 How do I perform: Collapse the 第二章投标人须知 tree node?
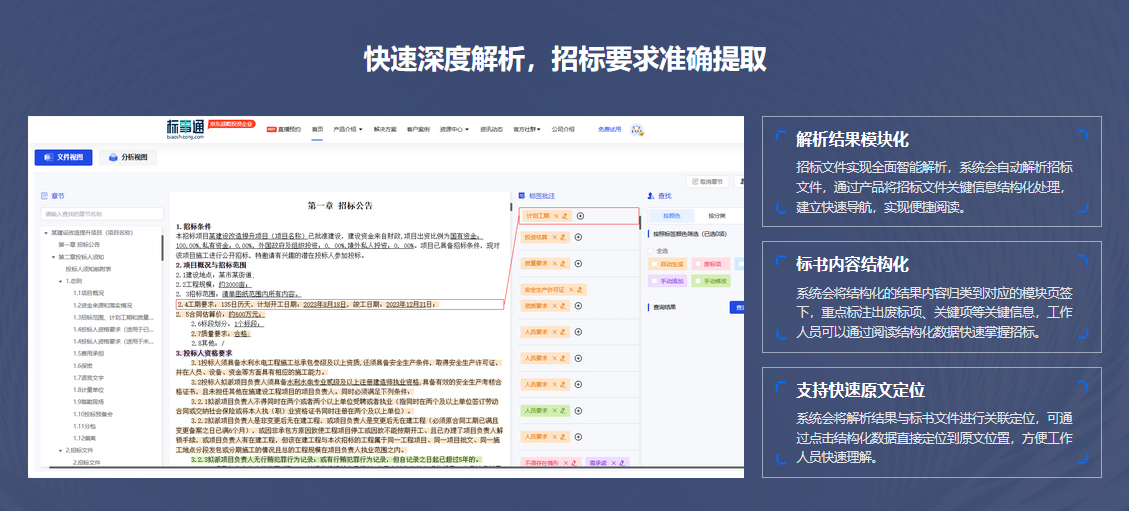(53, 257)
